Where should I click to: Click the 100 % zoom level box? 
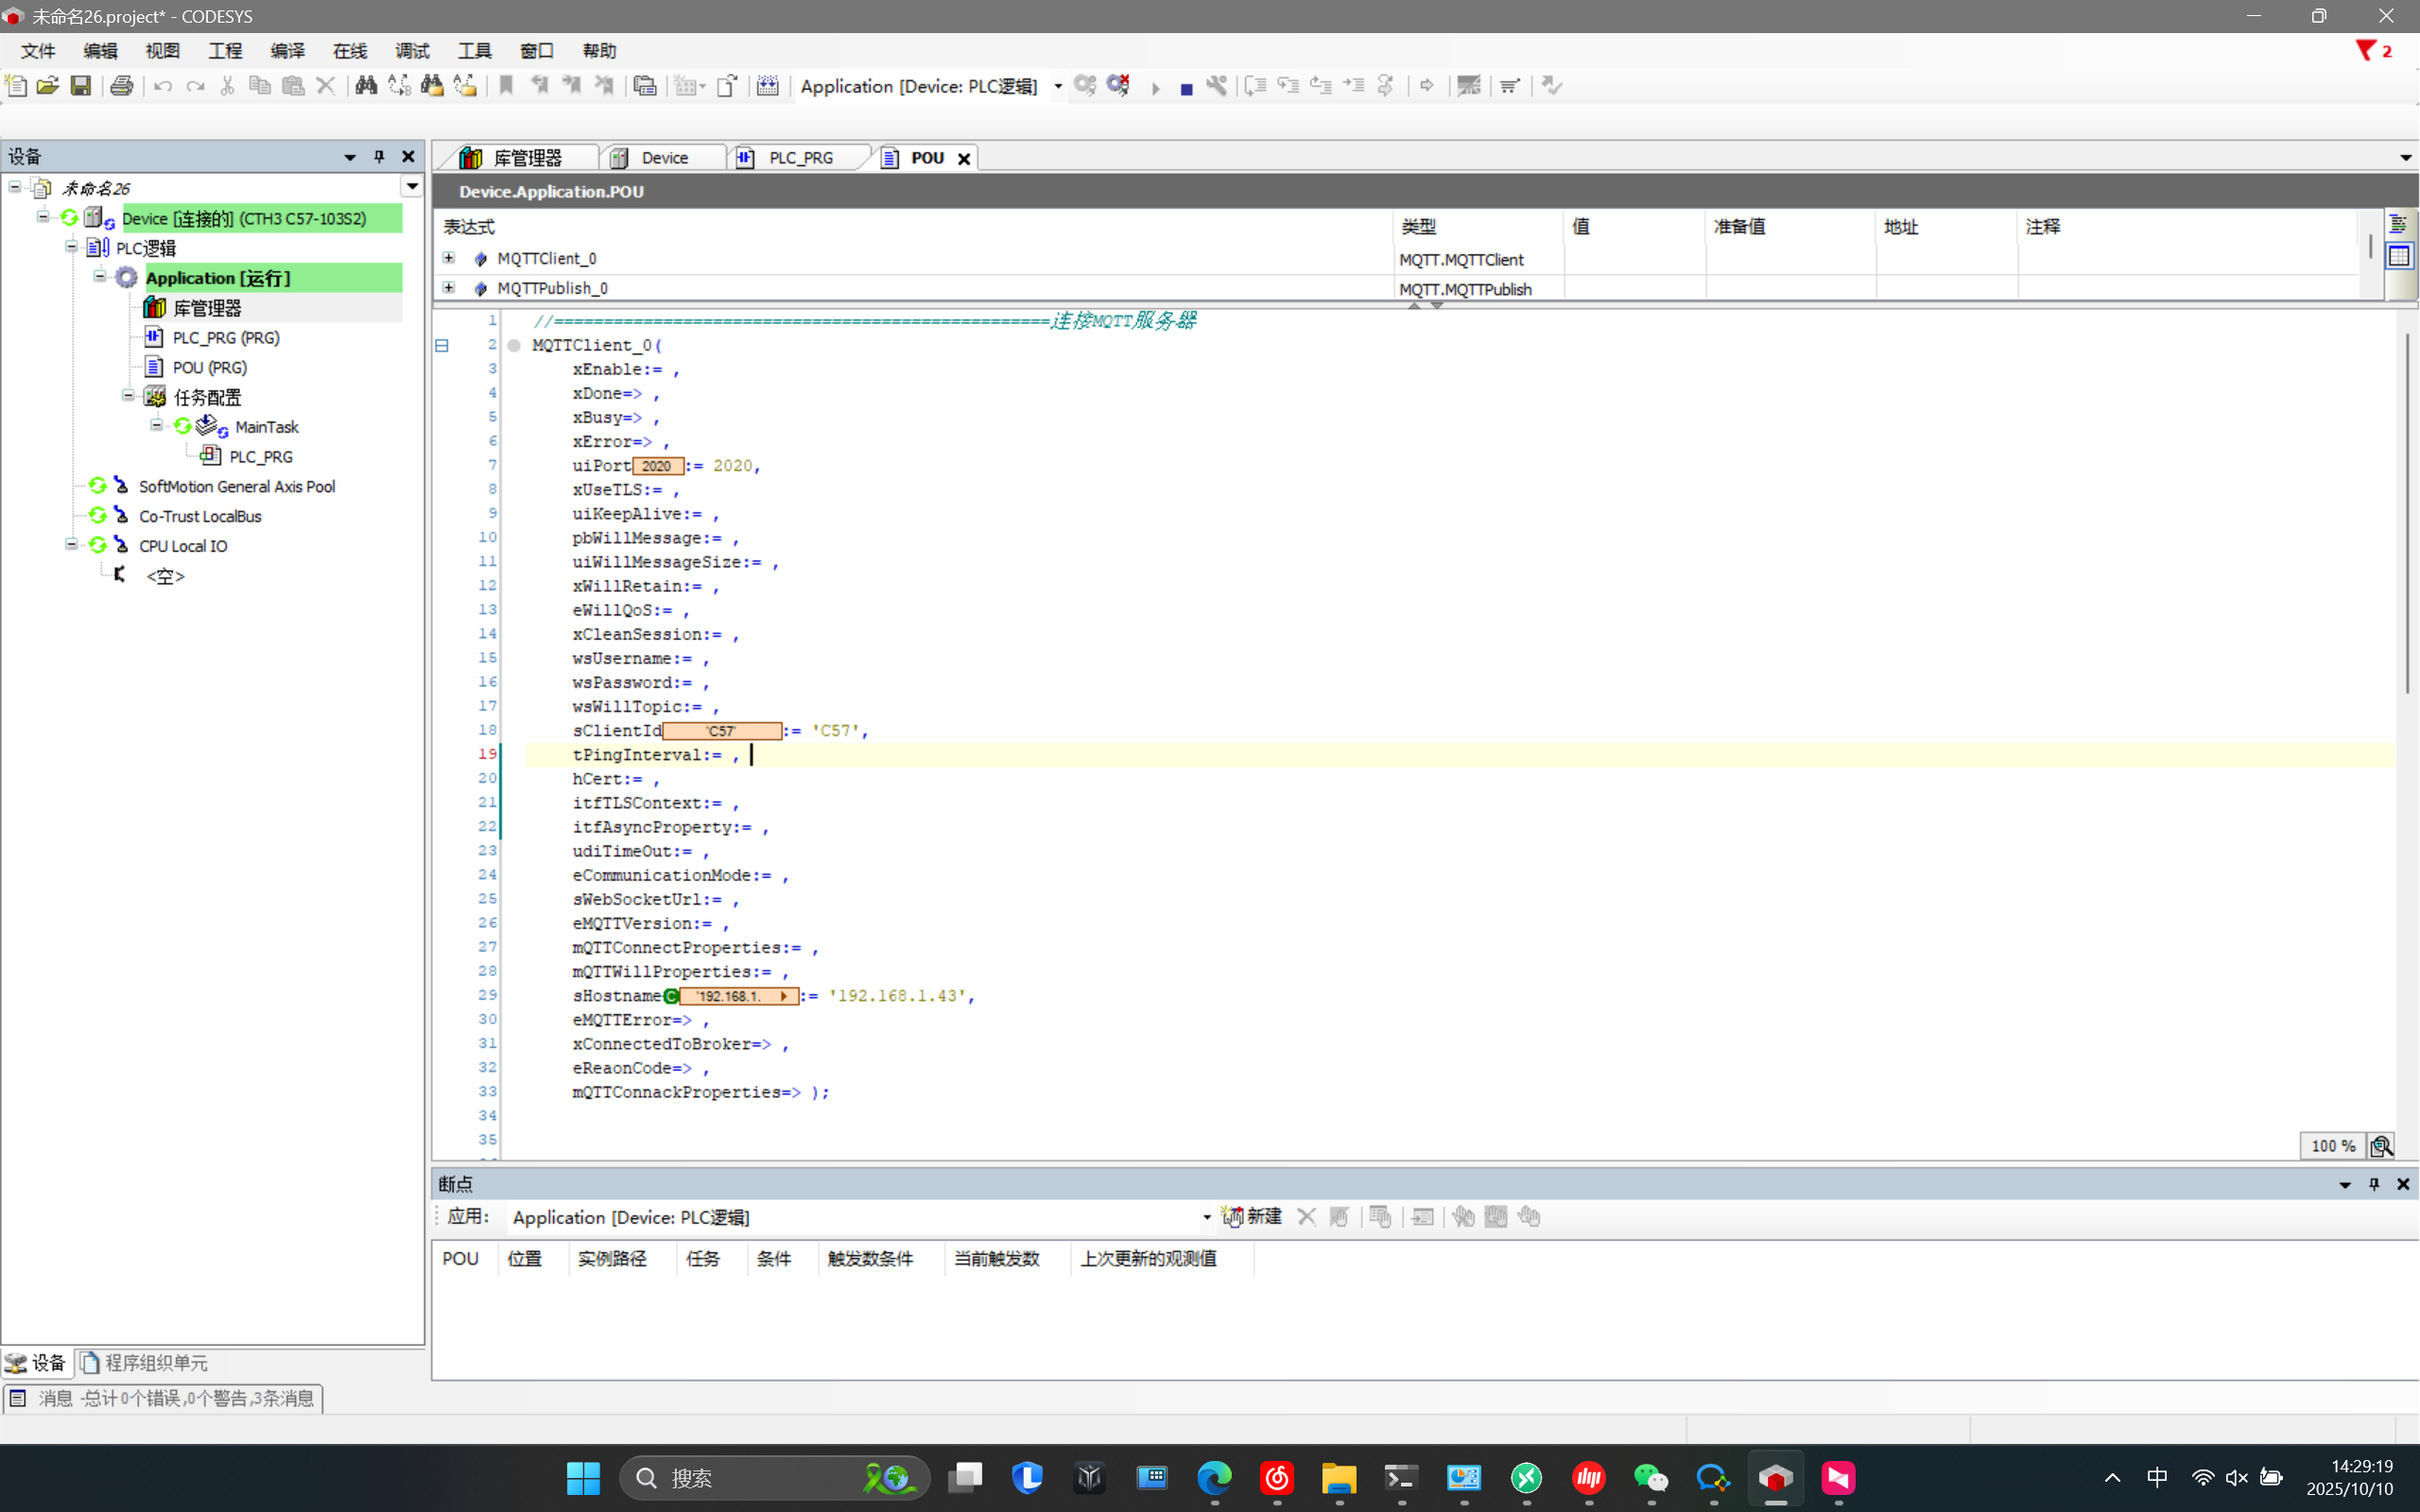tap(2332, 1146)
